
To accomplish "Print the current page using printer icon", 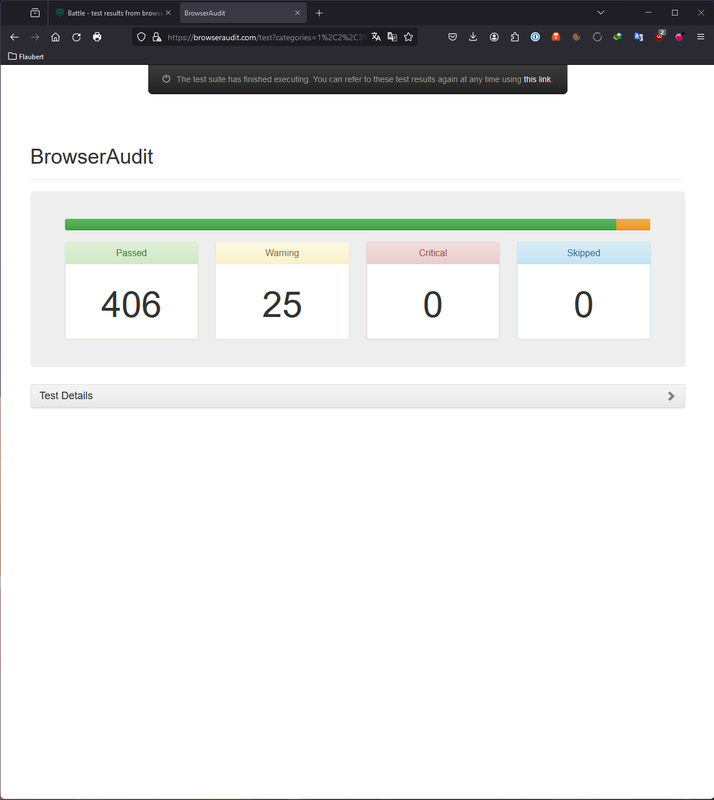I will 97,37.
